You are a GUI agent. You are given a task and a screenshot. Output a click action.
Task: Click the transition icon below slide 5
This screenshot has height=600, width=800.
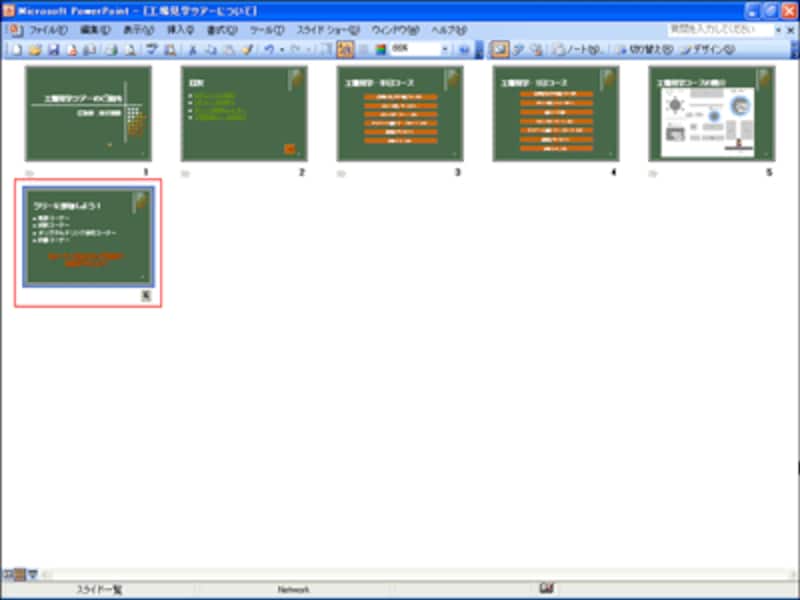[653, 173]
